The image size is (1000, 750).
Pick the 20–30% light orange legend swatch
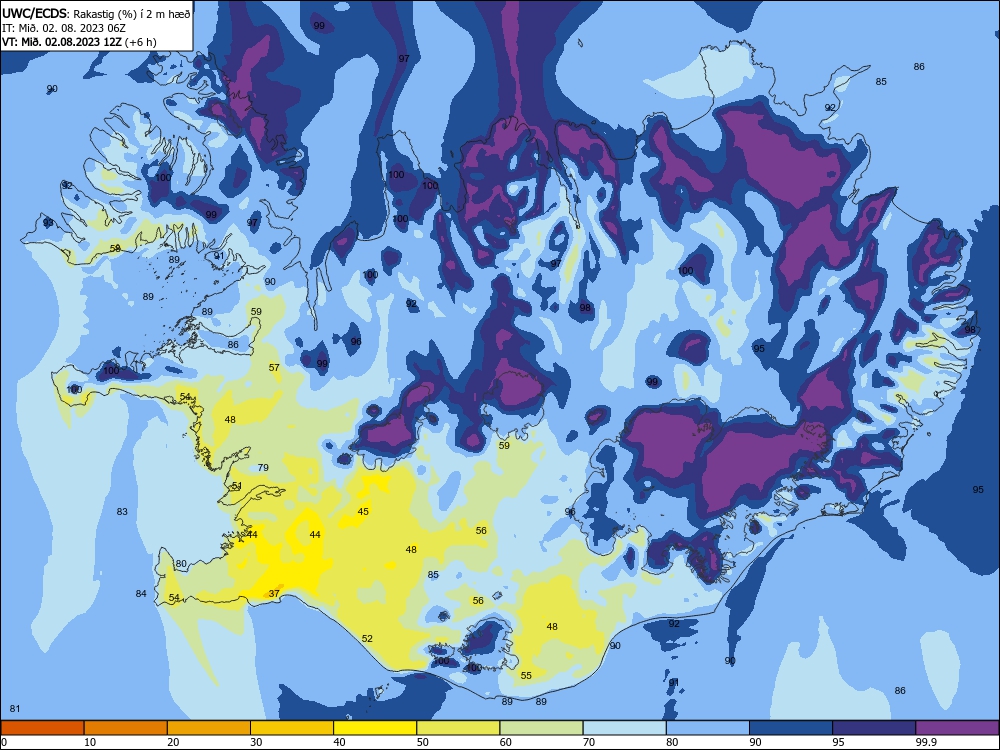209,728
